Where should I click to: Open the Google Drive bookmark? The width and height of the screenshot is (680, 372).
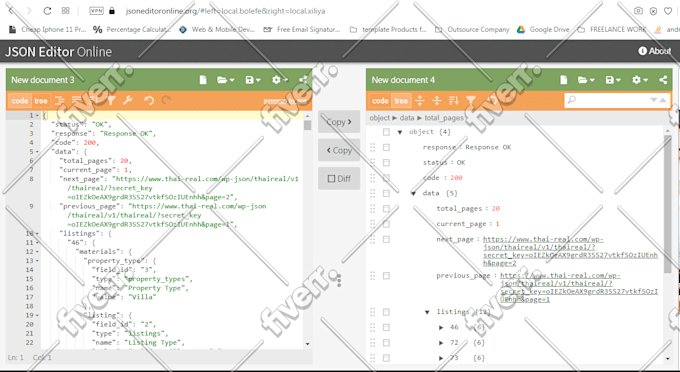point(543,29)
